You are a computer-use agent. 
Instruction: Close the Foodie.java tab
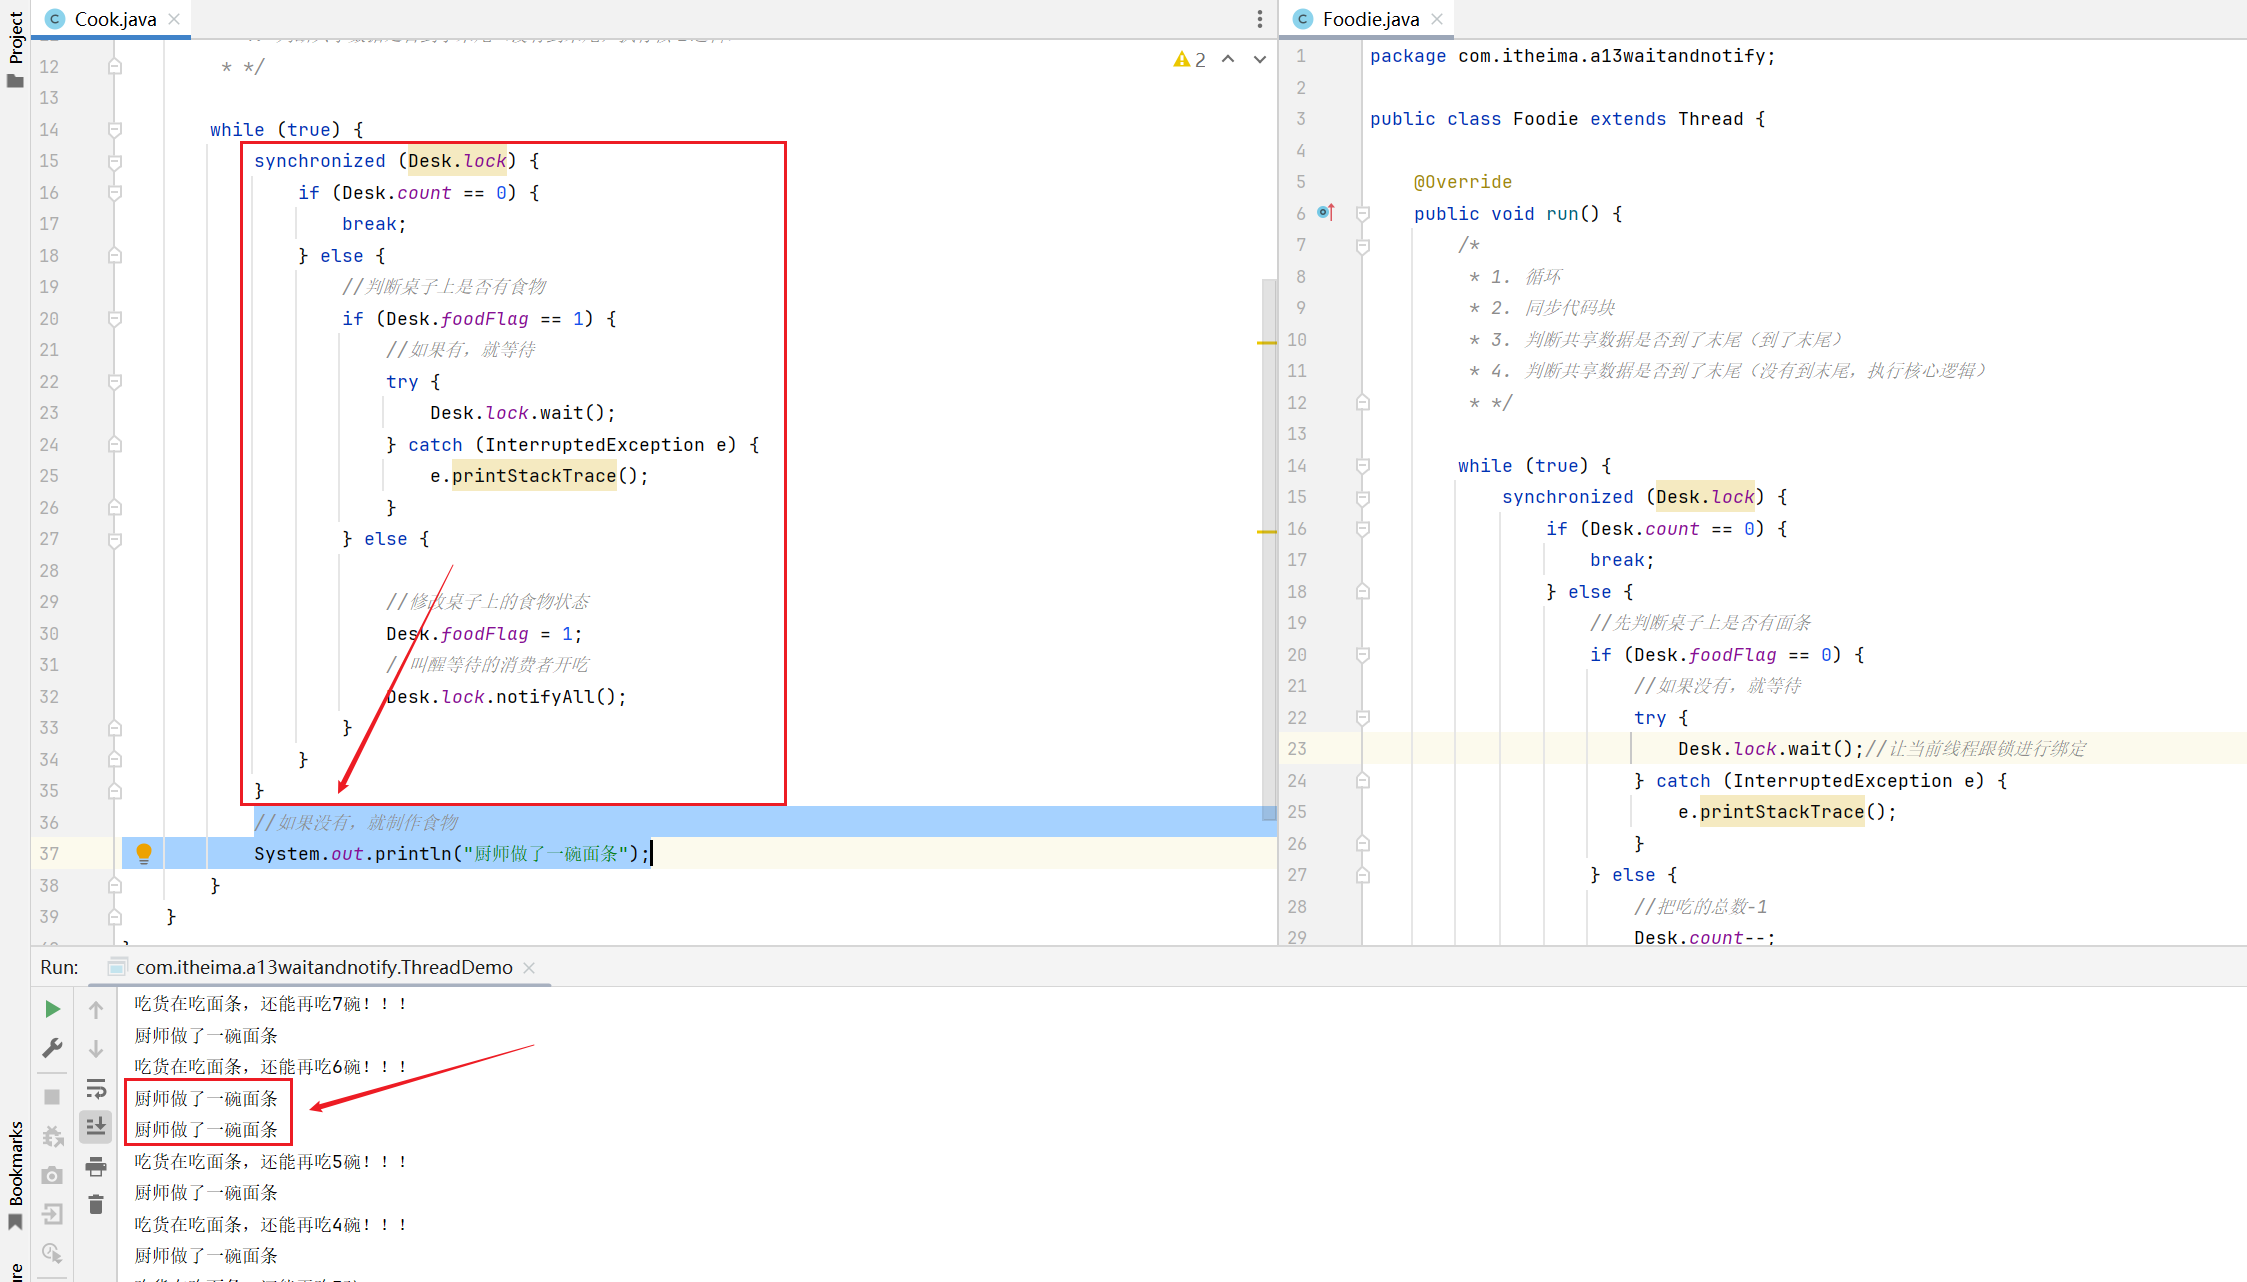[1438, 19]
